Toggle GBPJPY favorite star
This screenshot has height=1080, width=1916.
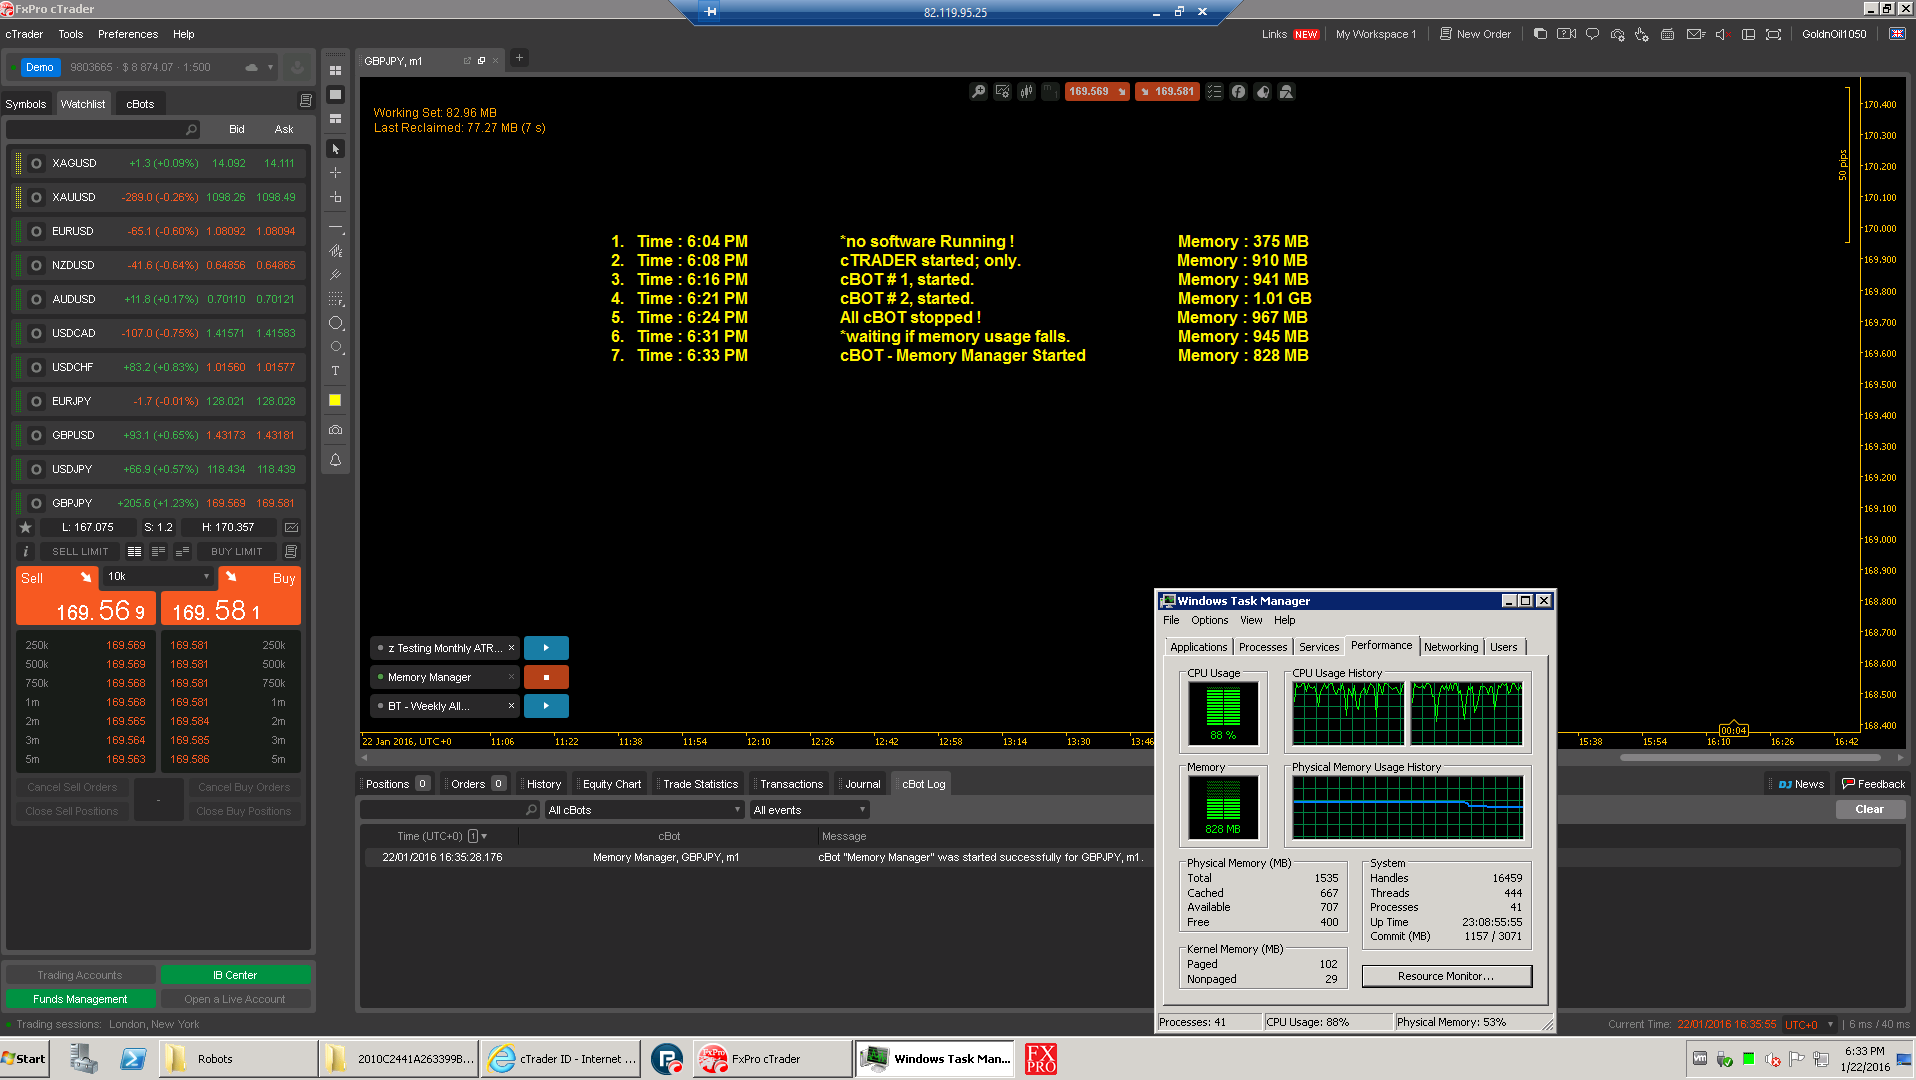tap(26, 528)
